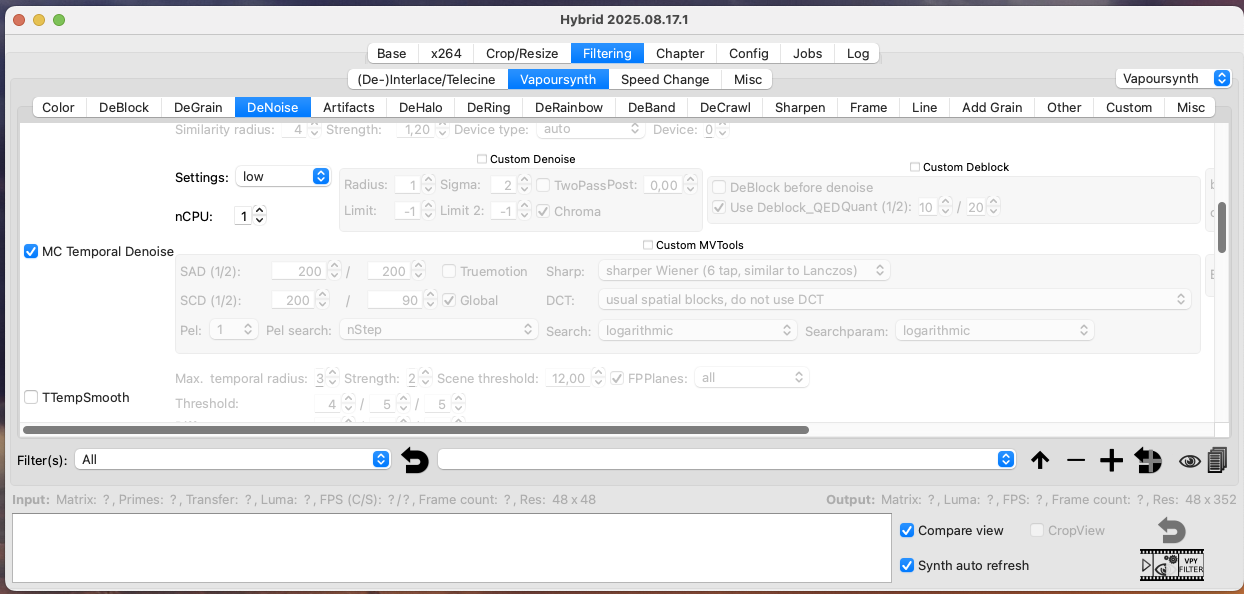The width and height of the screenshot is (1244, 594).
Task: Select the Misc tab beside Speed Change
Action: 747,79
